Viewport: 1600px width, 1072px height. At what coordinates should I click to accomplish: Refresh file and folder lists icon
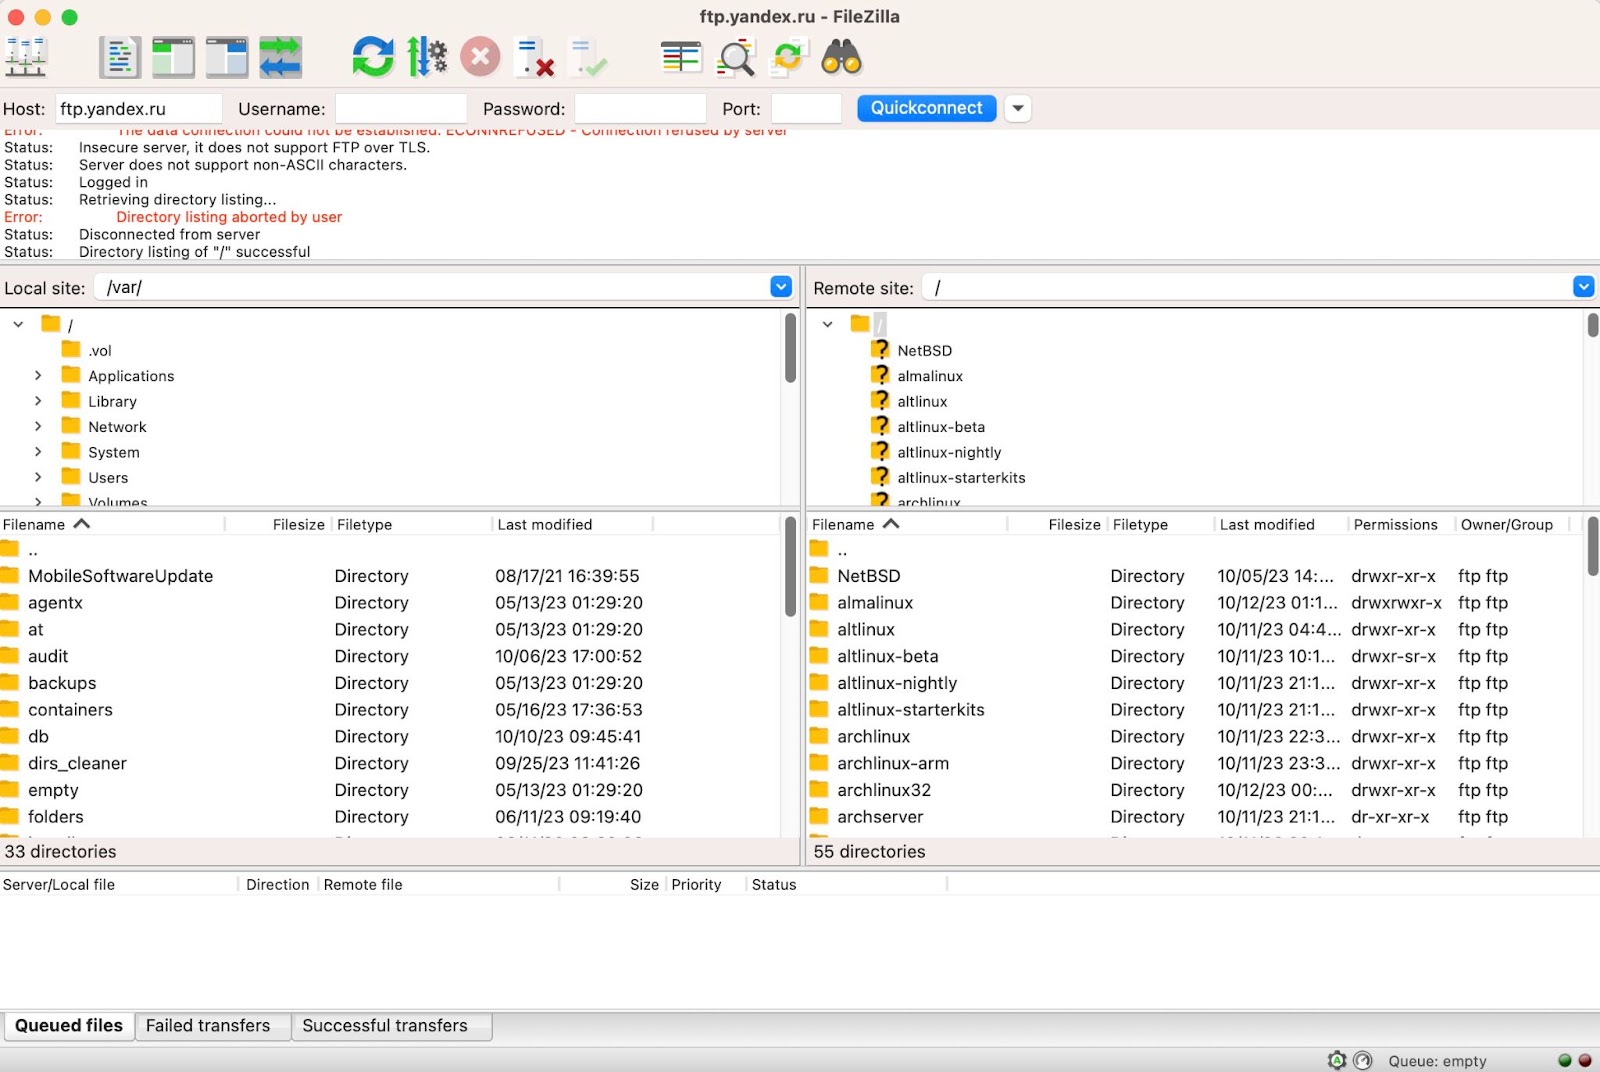(373, 57)
